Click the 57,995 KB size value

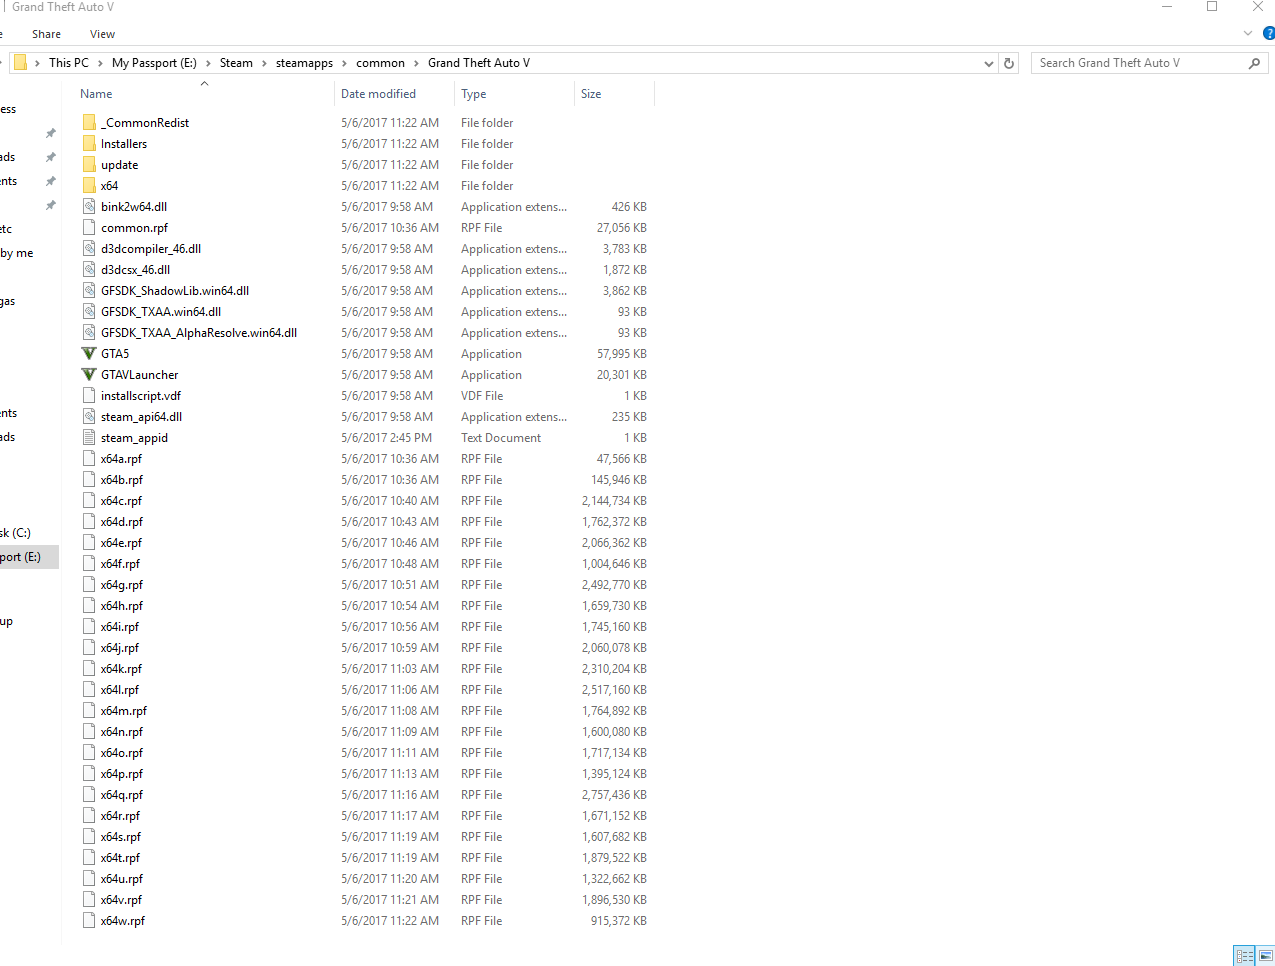pos(622,354)
